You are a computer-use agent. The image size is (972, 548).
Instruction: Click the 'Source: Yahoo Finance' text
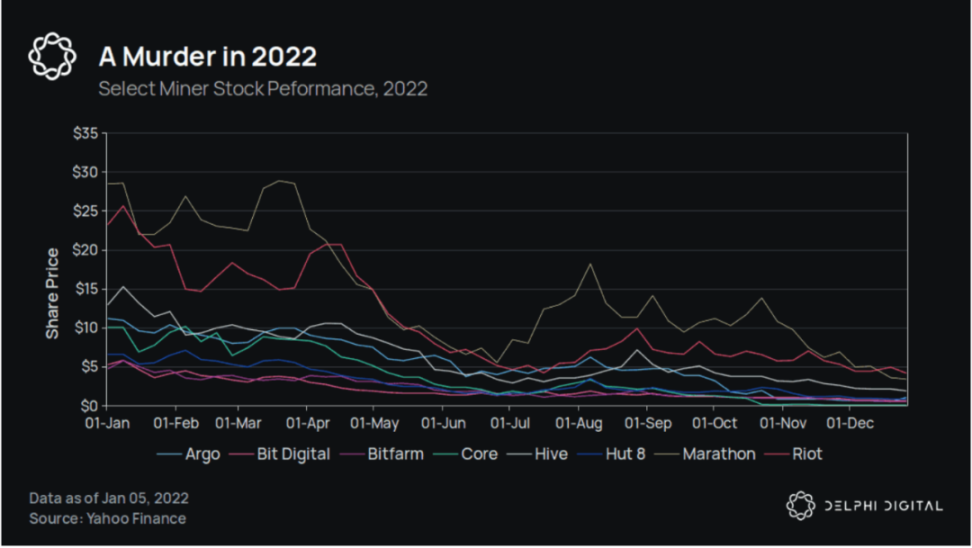107,518
